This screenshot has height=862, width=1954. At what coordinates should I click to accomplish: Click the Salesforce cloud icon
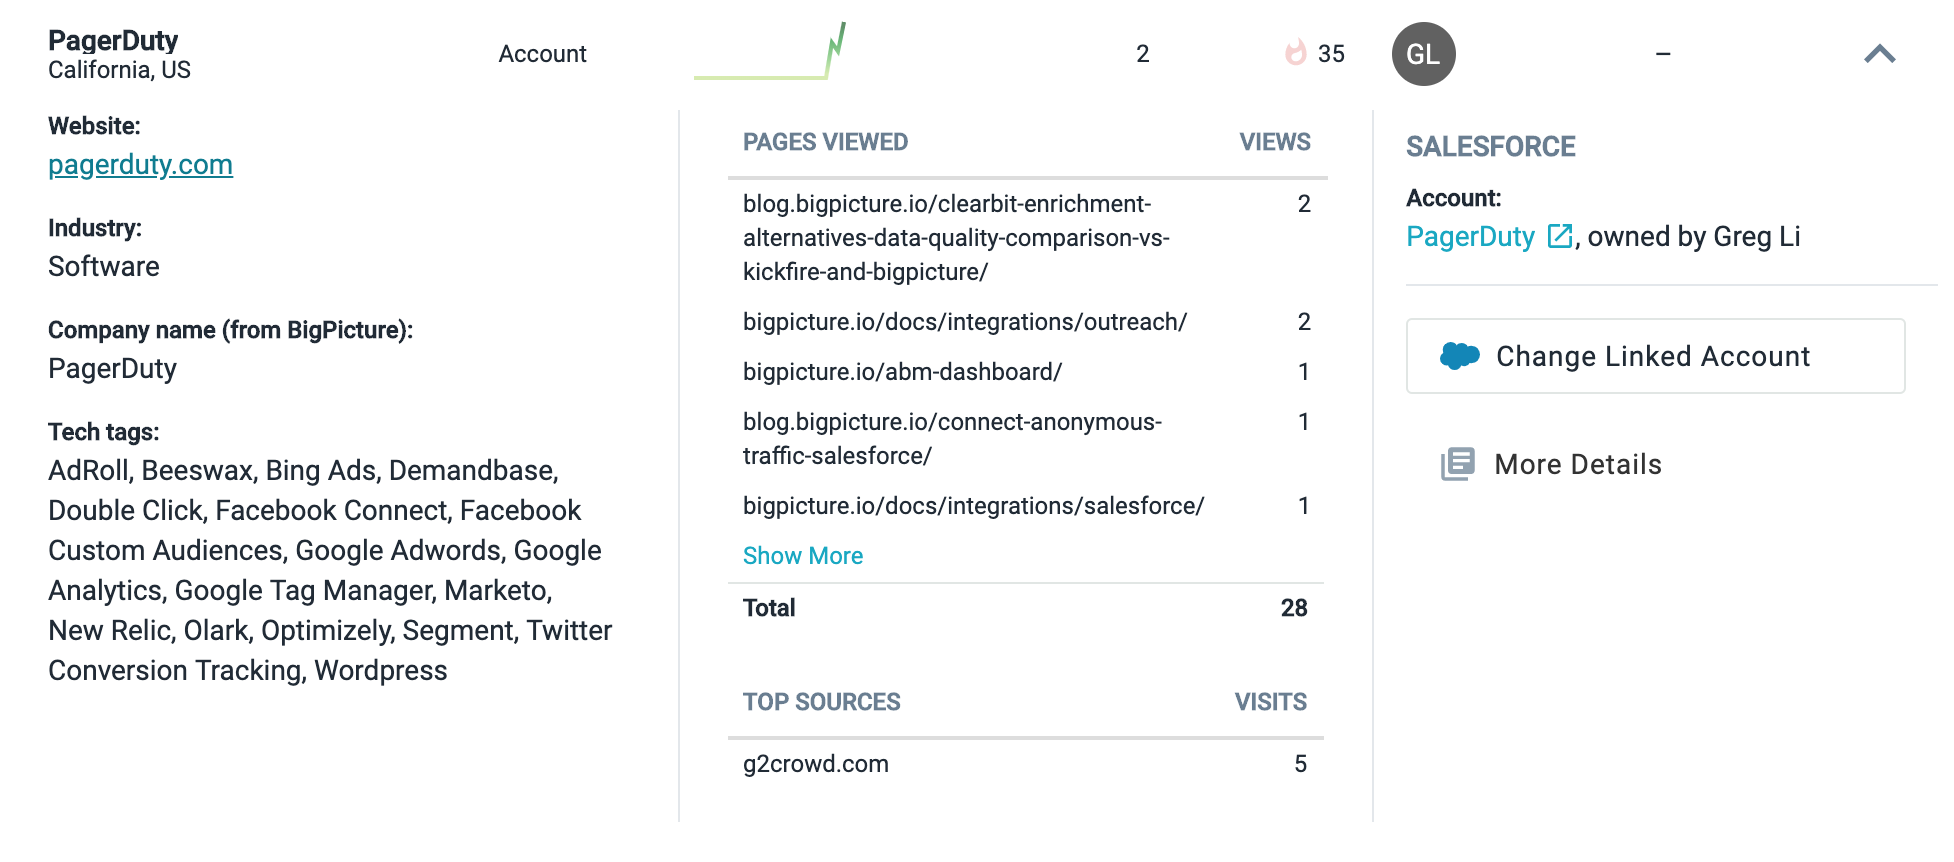coord(1460,356)
